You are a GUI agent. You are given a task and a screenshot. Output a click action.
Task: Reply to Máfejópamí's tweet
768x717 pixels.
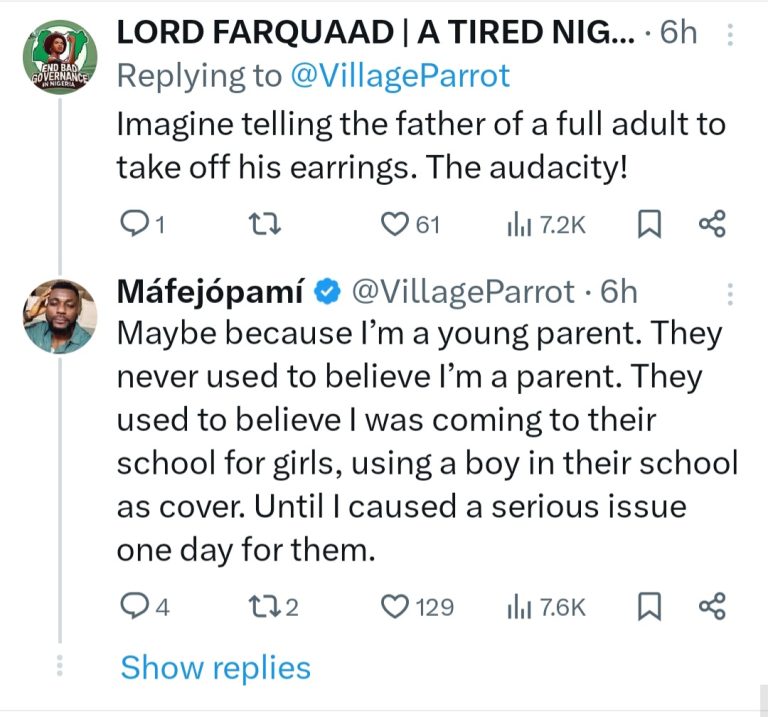pyautogui.click(x=133, y=606)
